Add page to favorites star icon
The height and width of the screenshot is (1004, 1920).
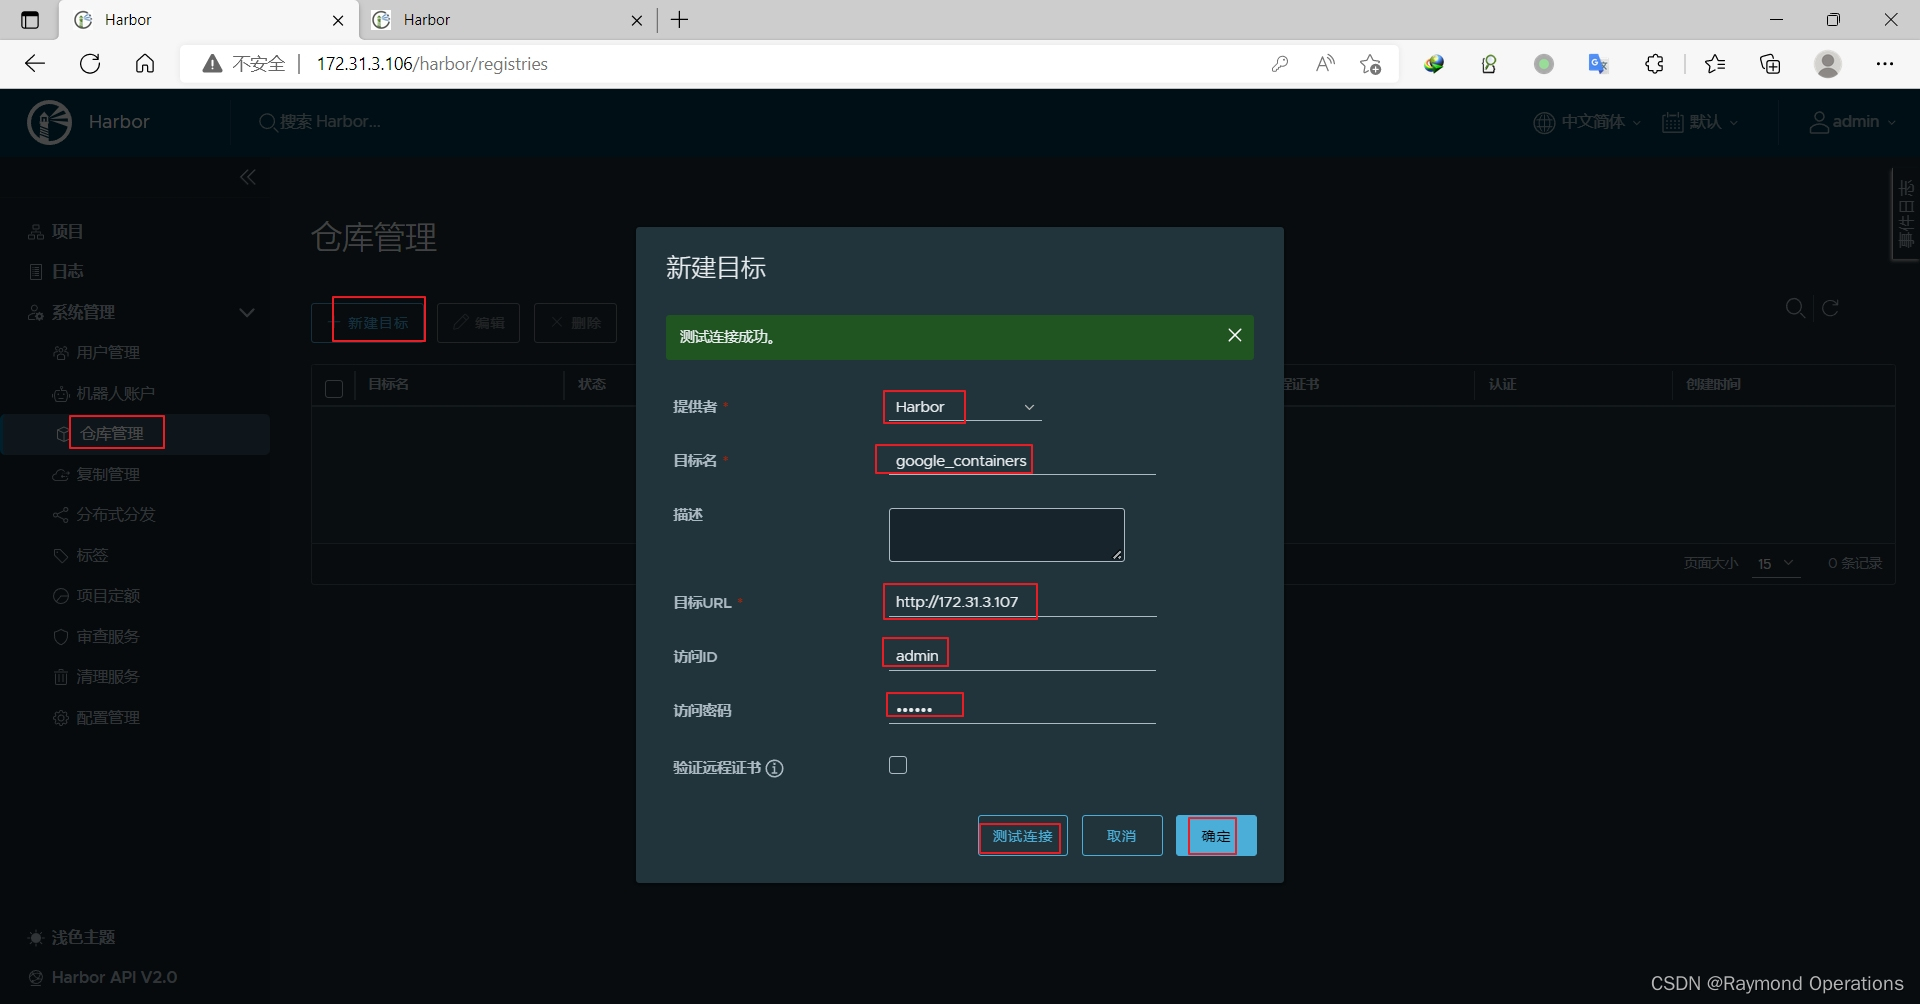(1371, 64)
